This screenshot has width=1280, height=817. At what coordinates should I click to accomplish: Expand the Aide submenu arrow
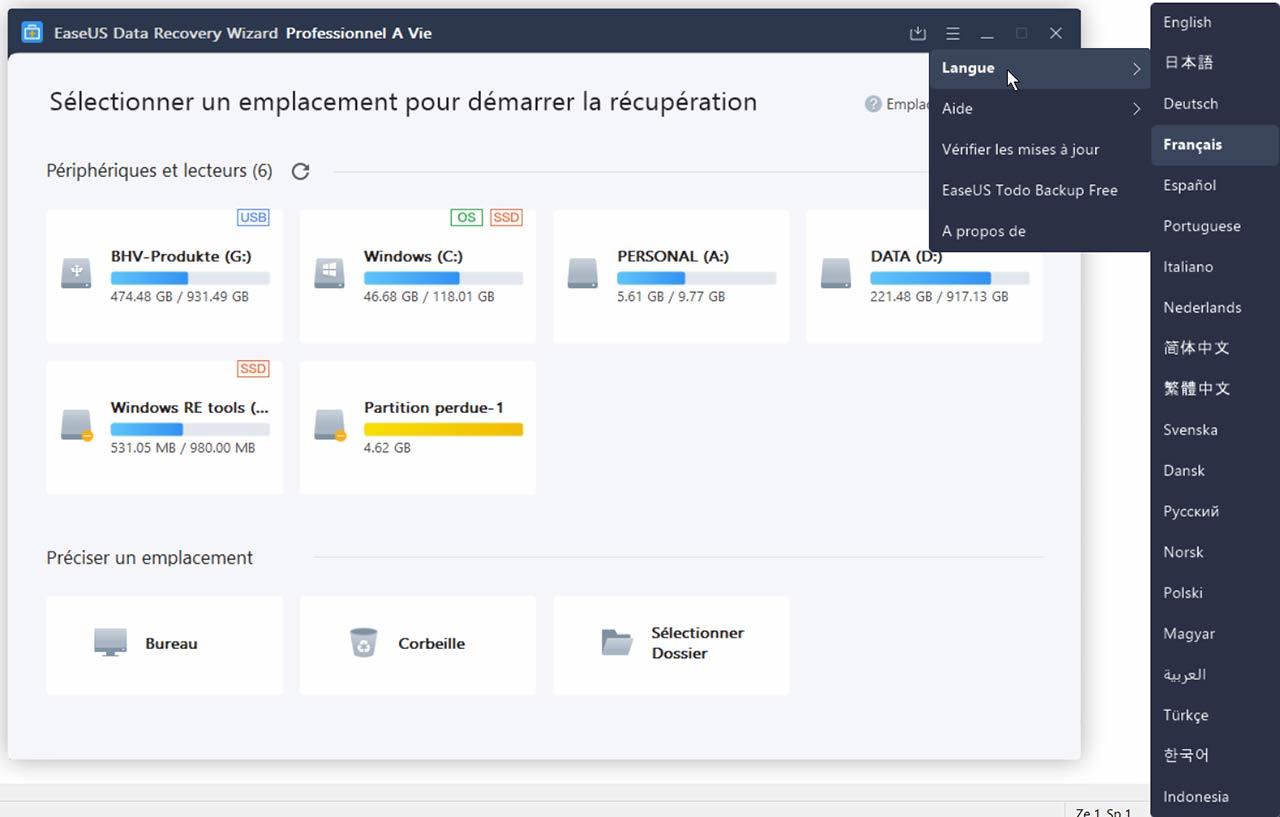coord(1136,109)
